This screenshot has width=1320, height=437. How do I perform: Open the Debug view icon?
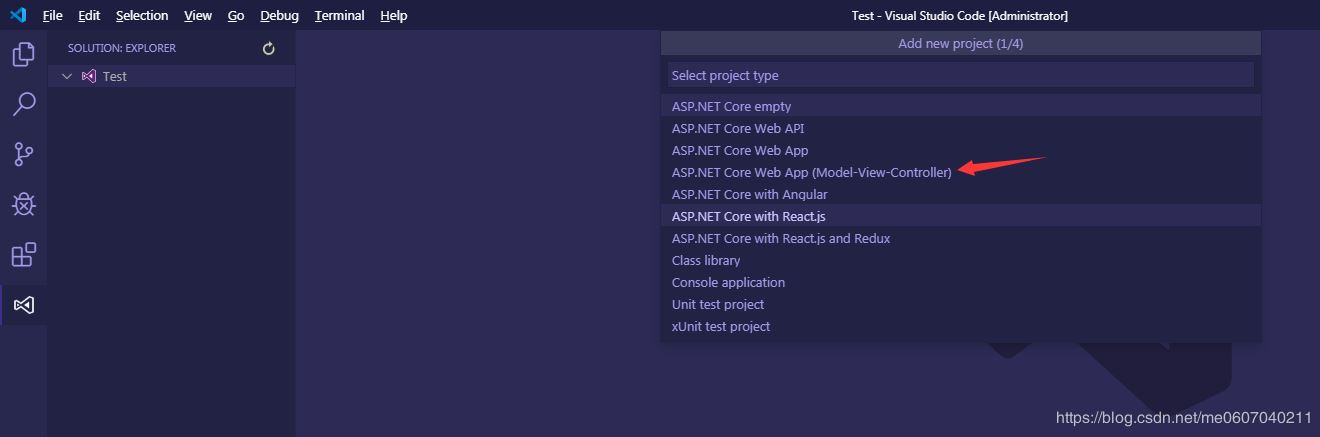pos(23,204)
